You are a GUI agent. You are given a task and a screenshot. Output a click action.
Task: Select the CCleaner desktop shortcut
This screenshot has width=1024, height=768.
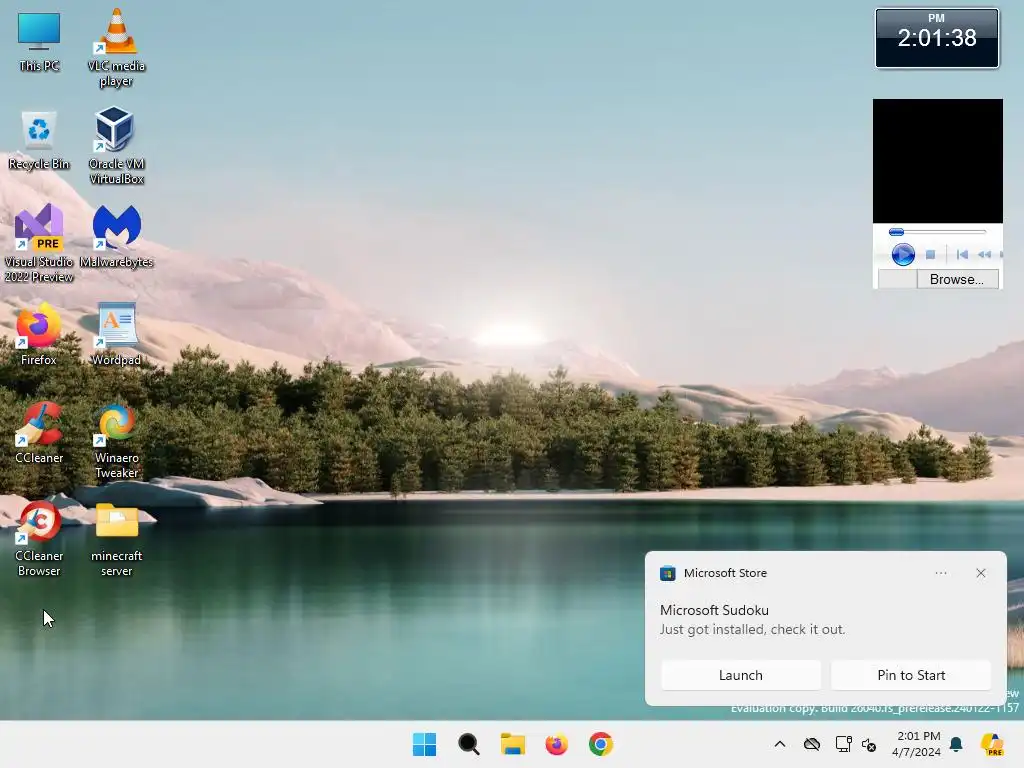39,433
